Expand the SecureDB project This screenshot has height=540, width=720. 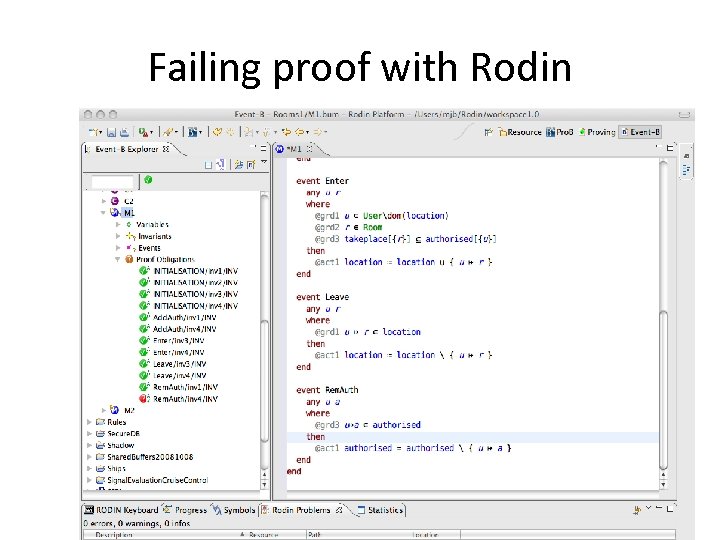pyautogui.click(x=89, y=433)
